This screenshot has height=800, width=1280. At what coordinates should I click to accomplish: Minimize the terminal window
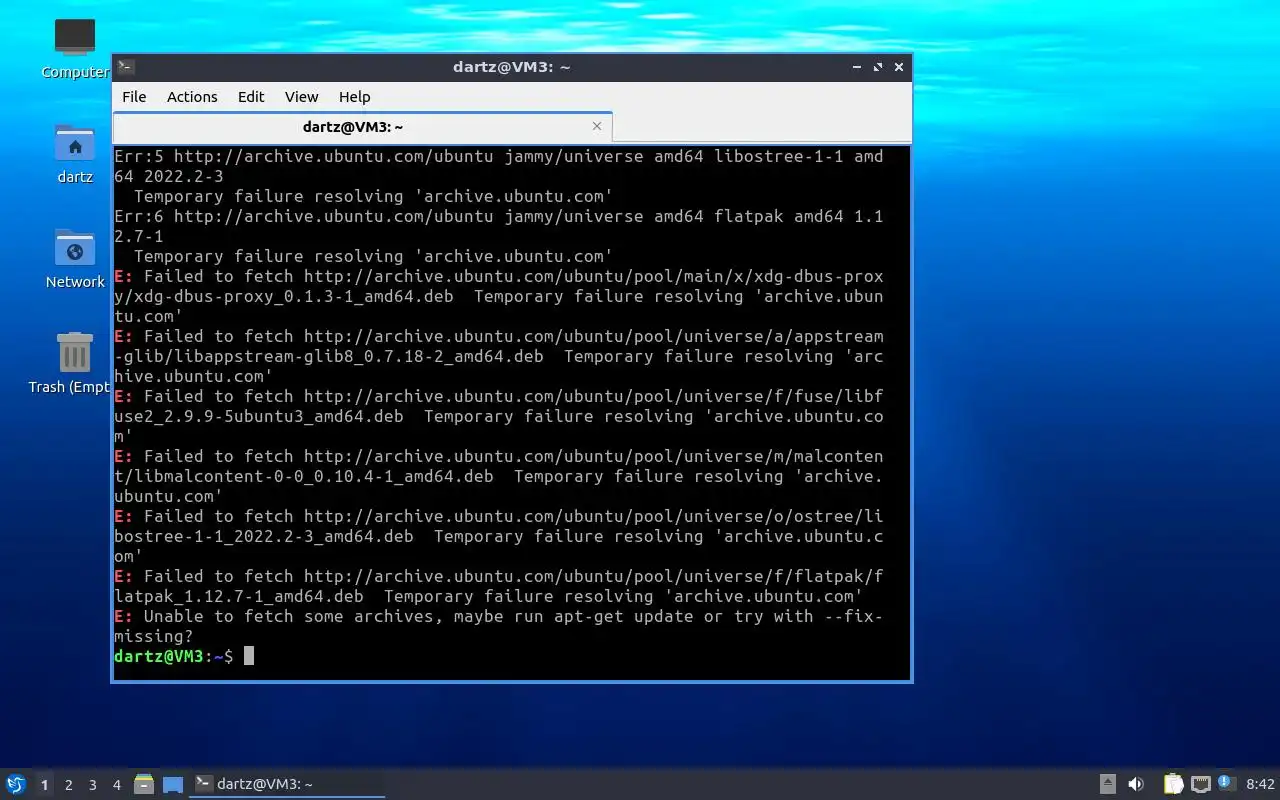857,67
